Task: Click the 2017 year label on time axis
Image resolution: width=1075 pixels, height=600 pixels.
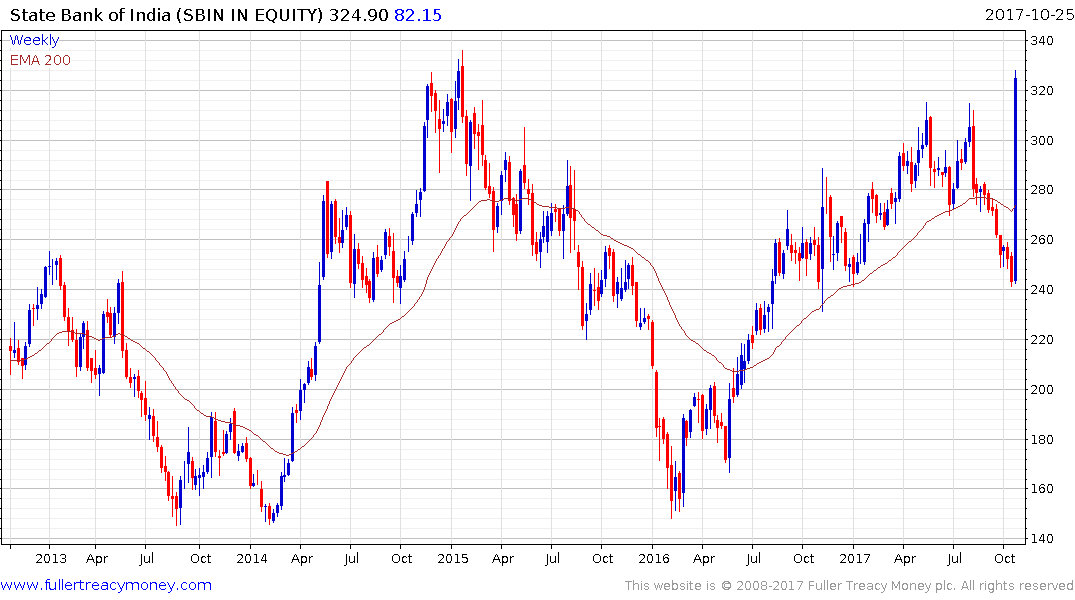Action: pos(854,558)
